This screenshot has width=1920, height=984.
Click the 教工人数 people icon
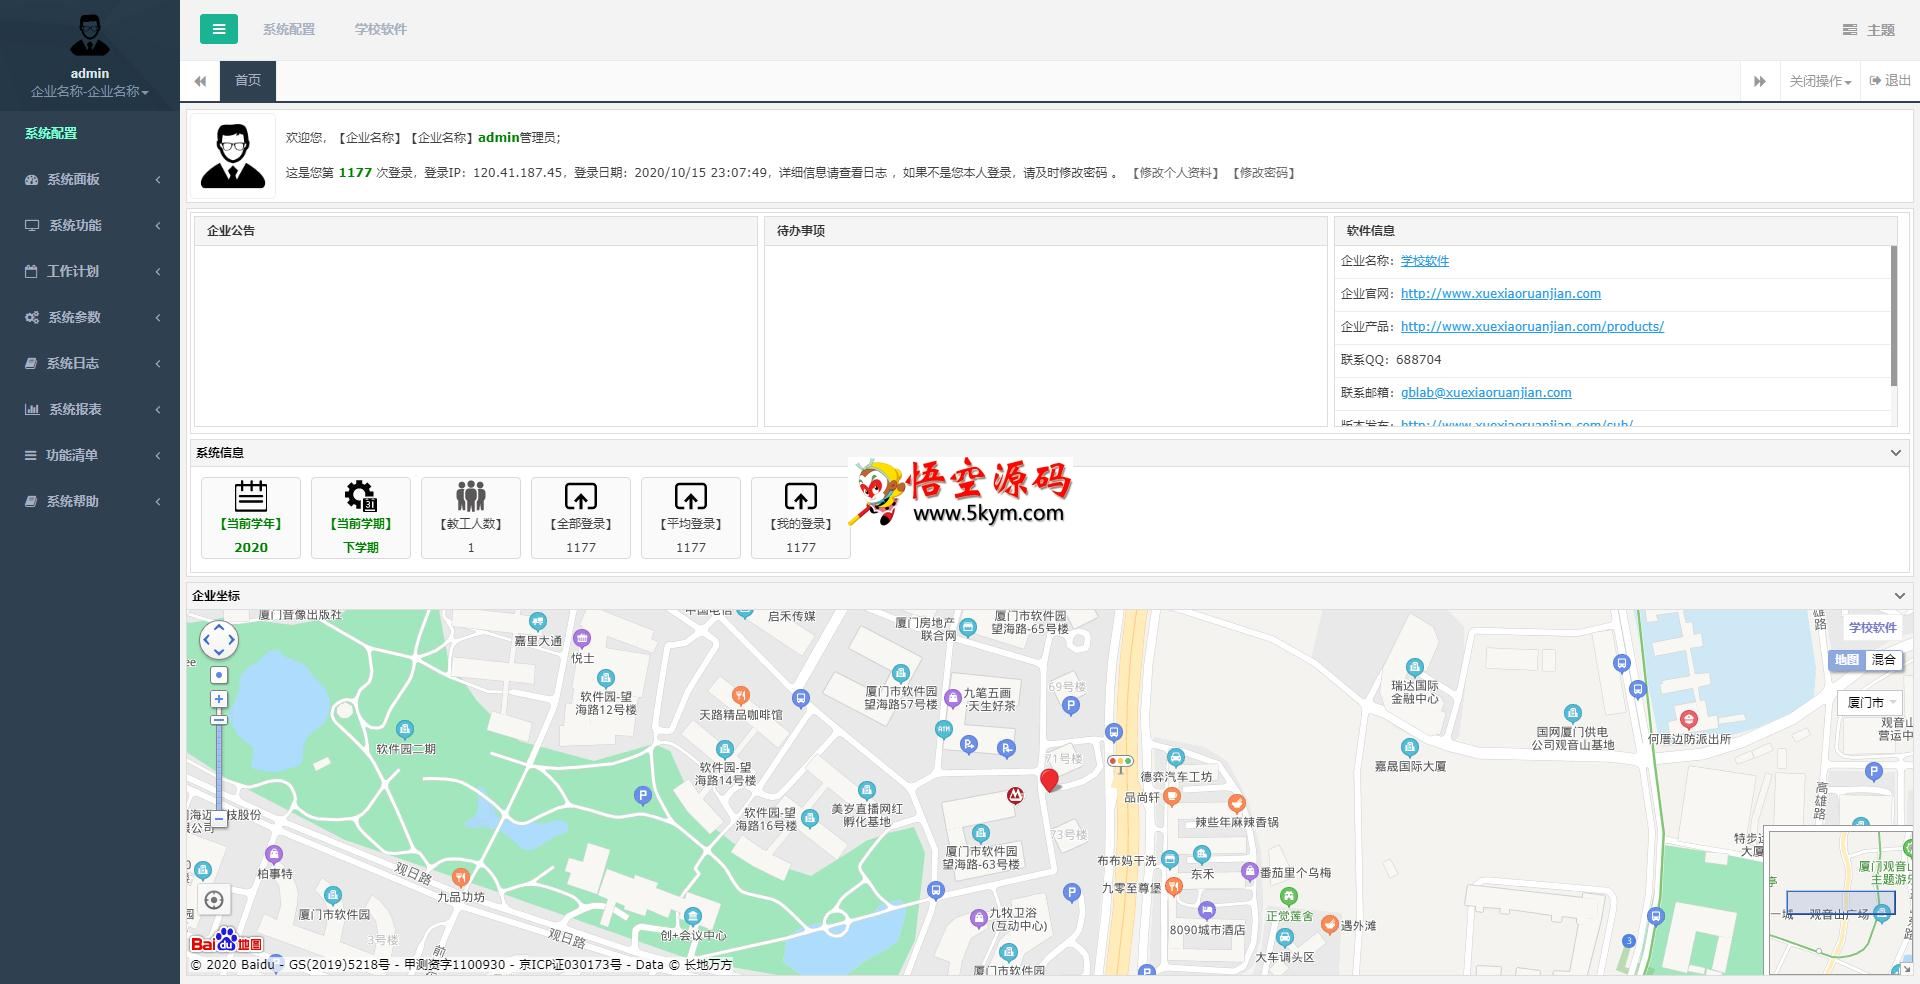tap(471, 496)
